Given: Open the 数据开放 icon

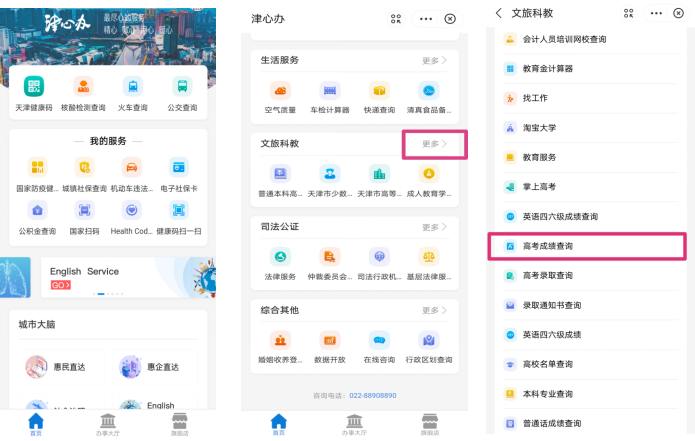Looking at the screenshot, I should (x=329, y=340).
